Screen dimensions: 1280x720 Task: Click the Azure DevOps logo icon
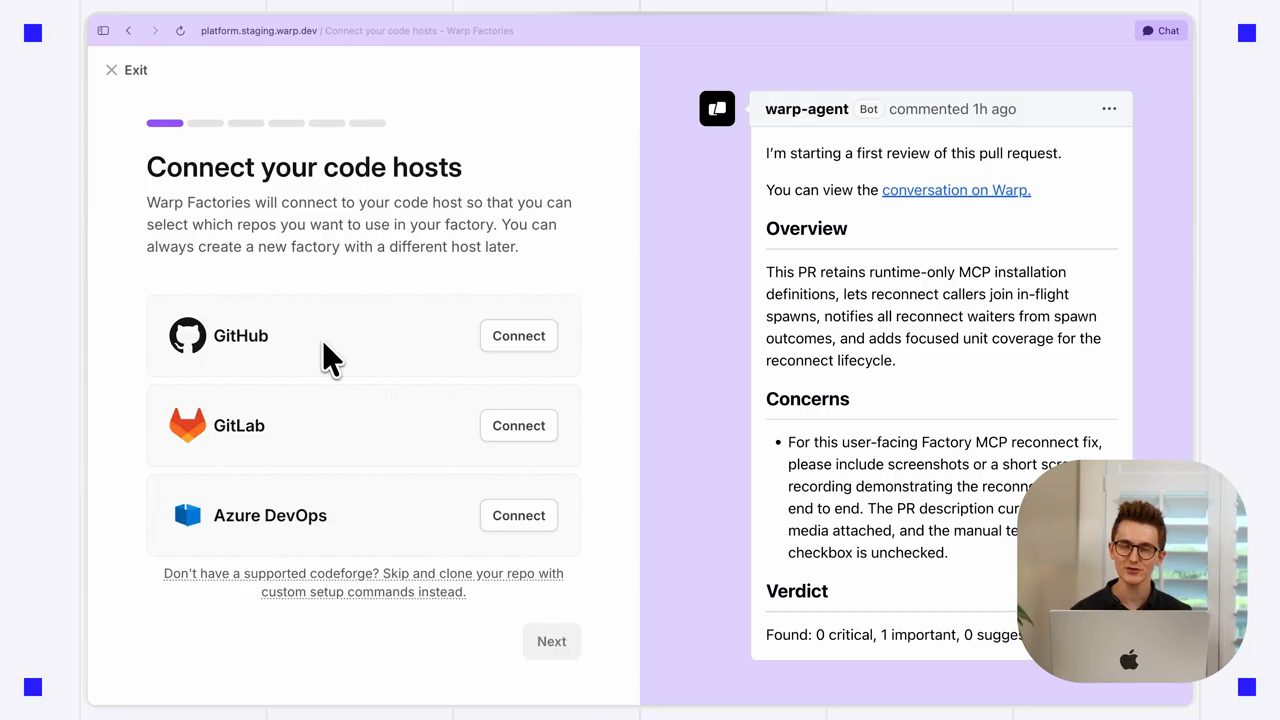[x=187, y=515]
